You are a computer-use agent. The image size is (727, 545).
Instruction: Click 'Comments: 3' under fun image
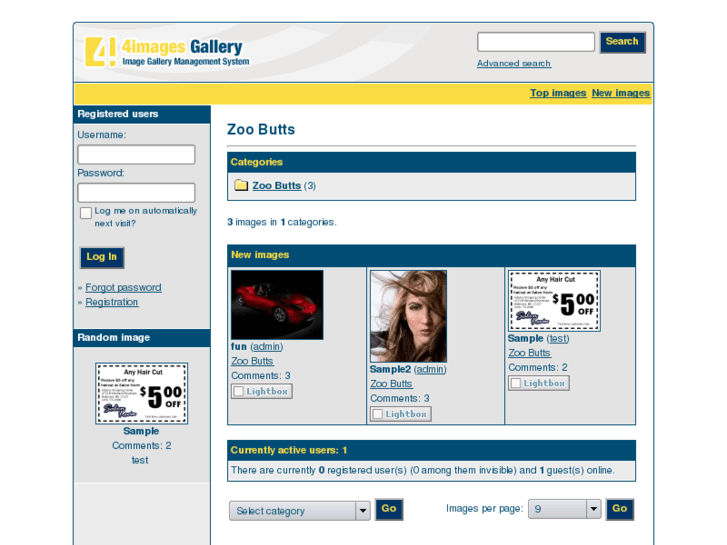(x=261, y=376)
